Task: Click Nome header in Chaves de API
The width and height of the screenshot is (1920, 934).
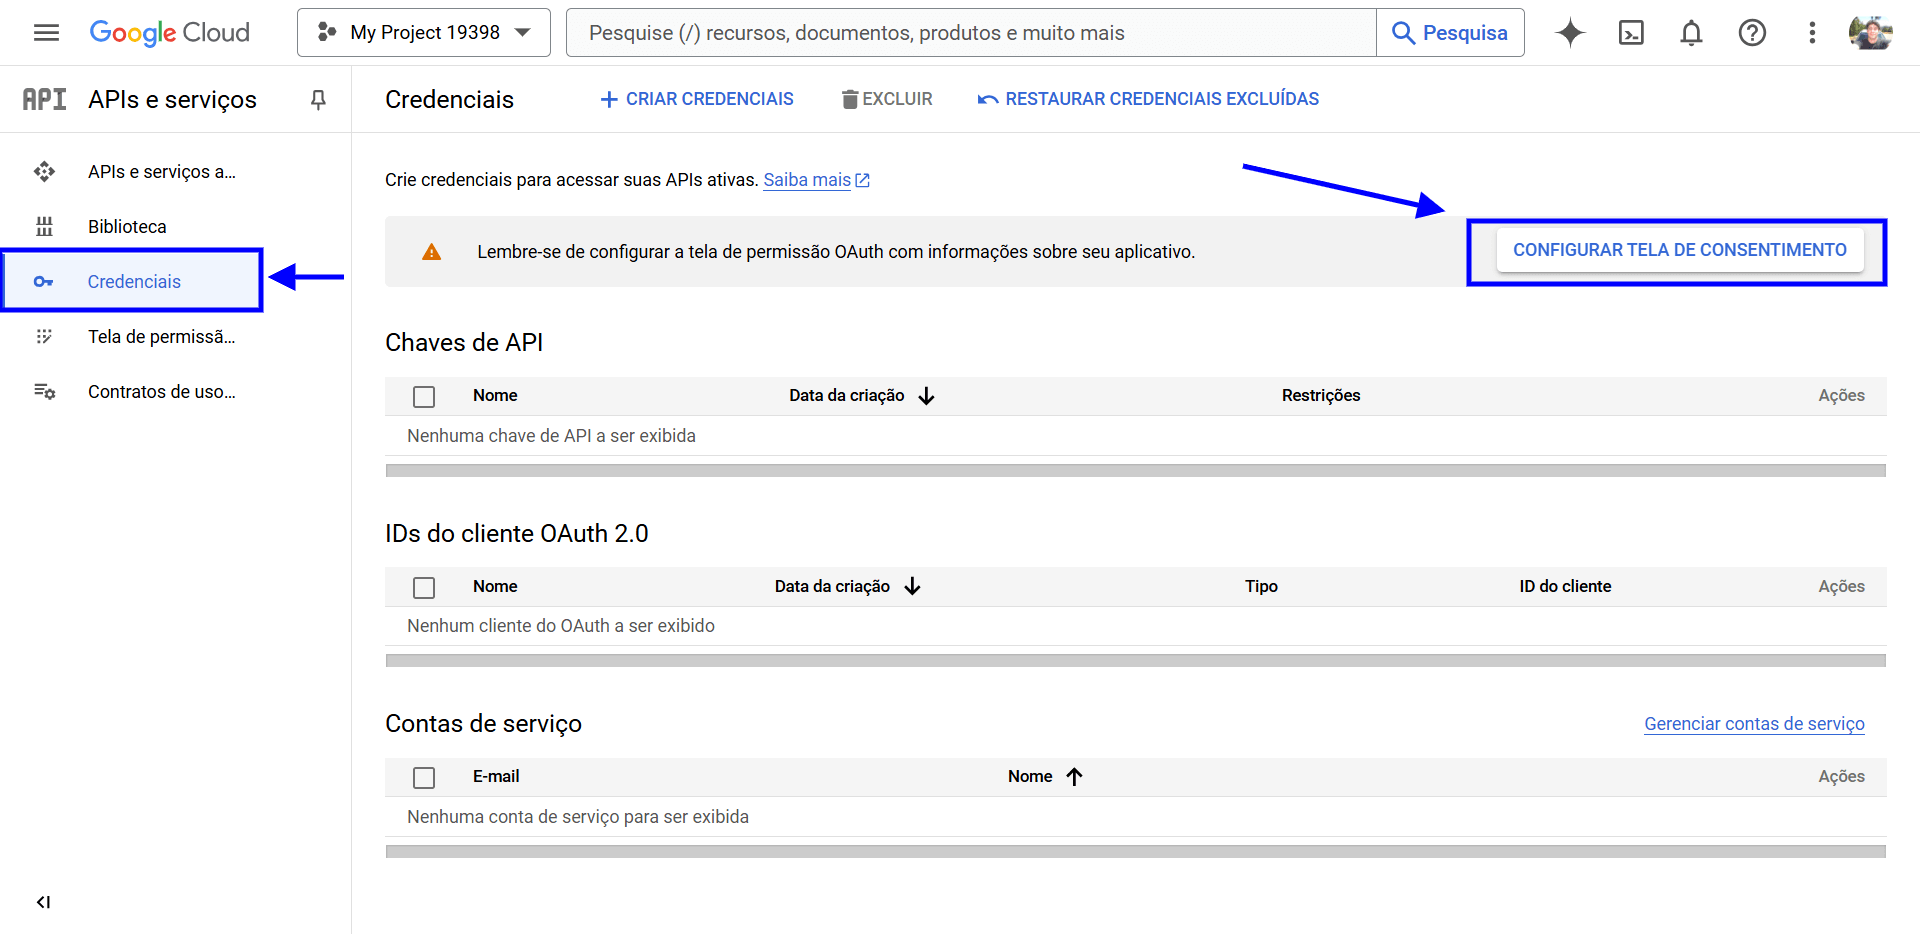Action: point(495,396)
